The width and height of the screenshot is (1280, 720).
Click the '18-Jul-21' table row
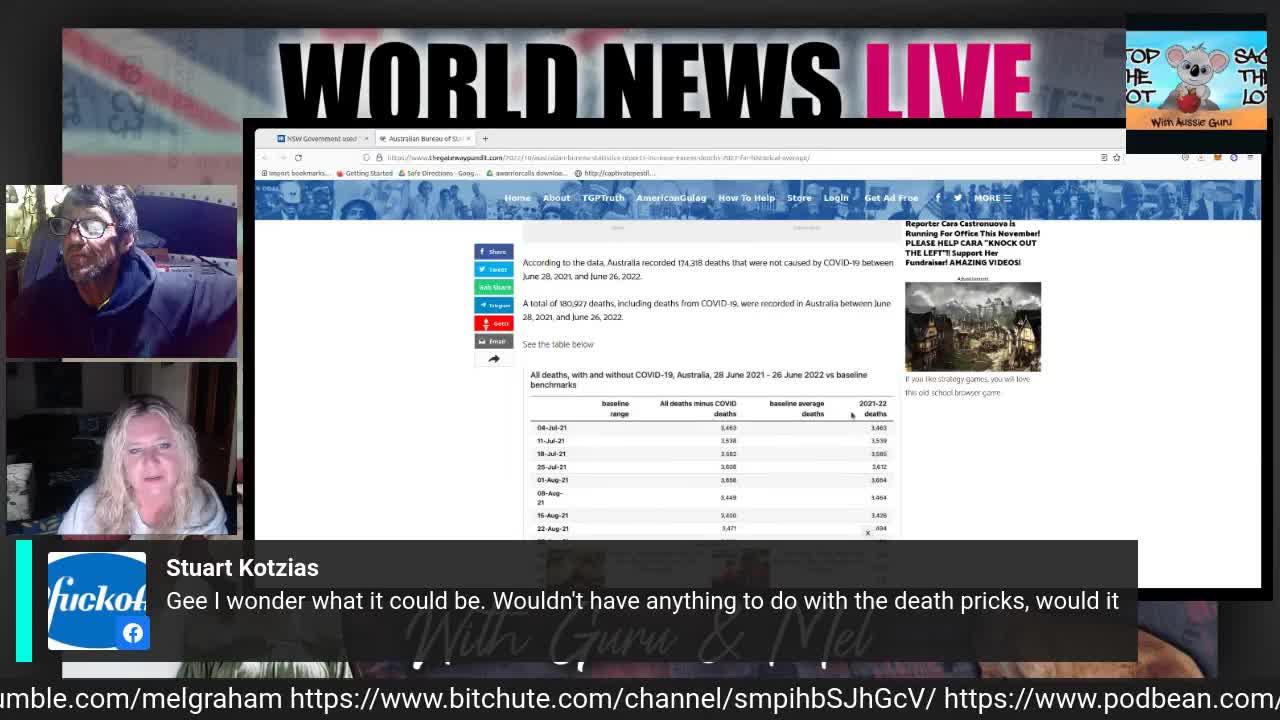(711, 454)
